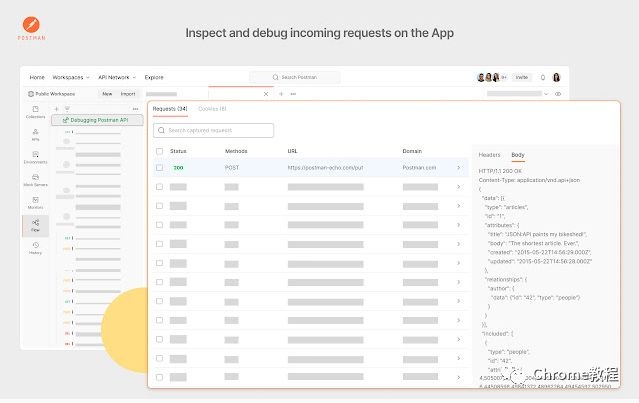Image resolution: width=639 pixels, height=403 pixels.
Task: Select the Flow sidebar icon
Action: (x=35, y=225)
